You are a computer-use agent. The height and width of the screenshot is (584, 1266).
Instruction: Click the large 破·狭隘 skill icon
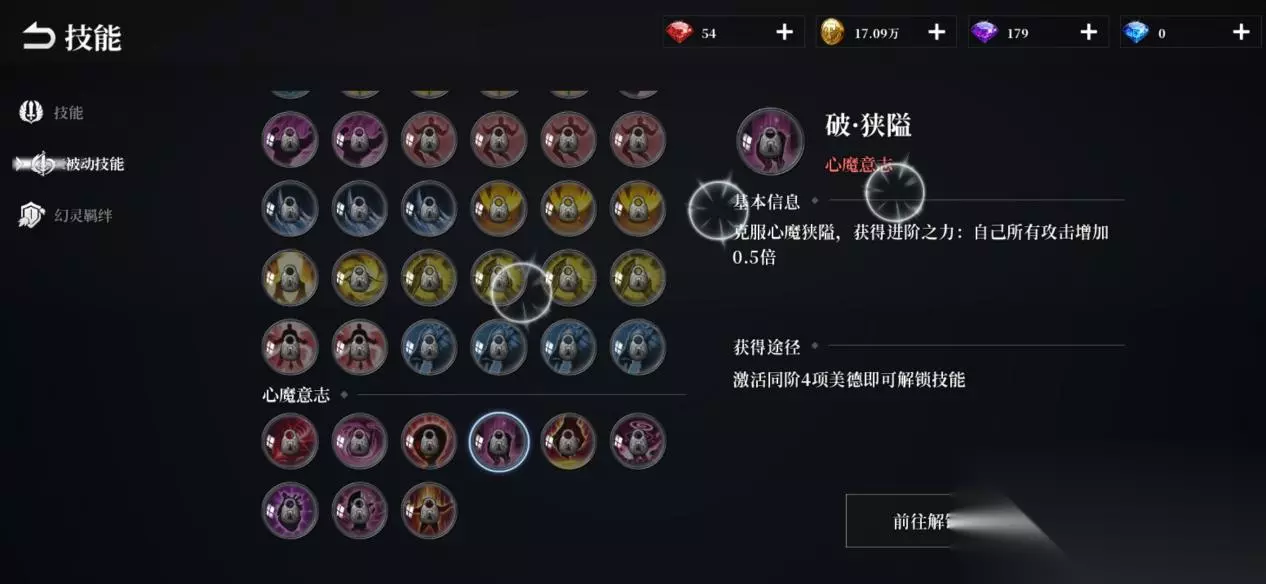(x=770, y=141)
